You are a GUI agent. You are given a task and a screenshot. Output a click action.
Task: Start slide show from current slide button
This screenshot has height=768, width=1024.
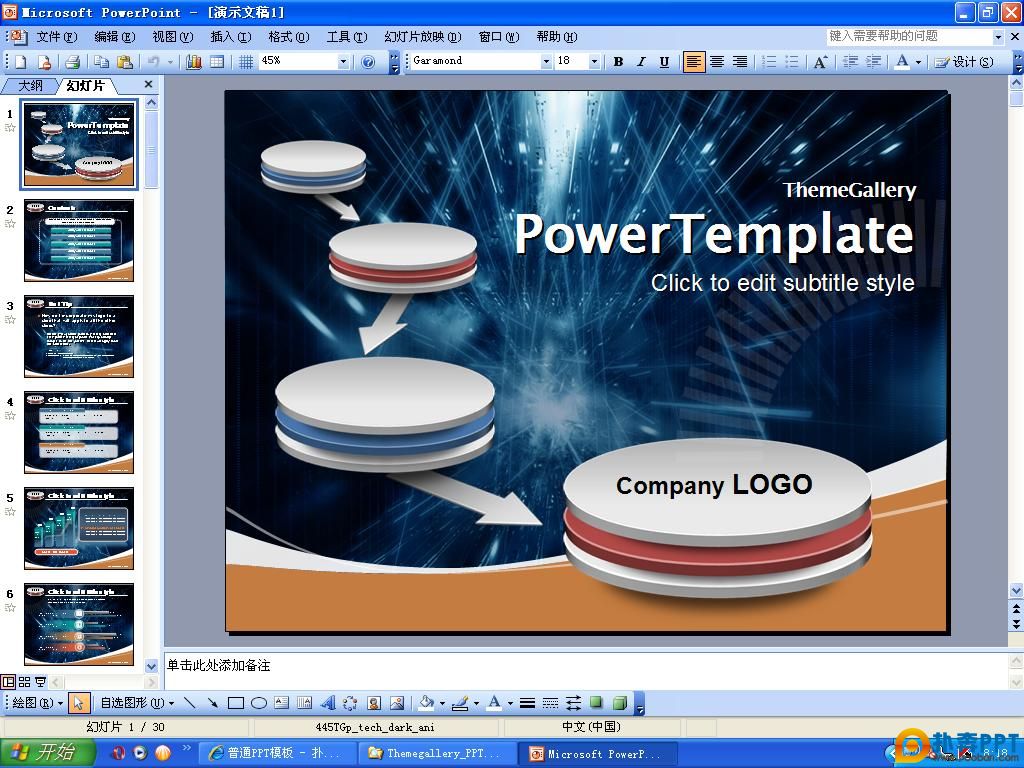click(x=40, y=682)
